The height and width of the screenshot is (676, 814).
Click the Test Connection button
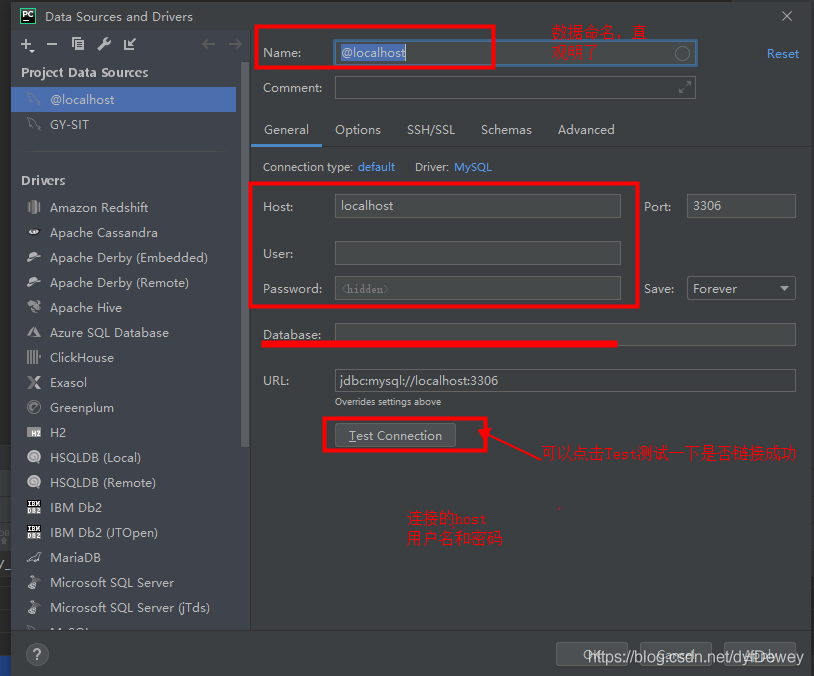[395, 436]
